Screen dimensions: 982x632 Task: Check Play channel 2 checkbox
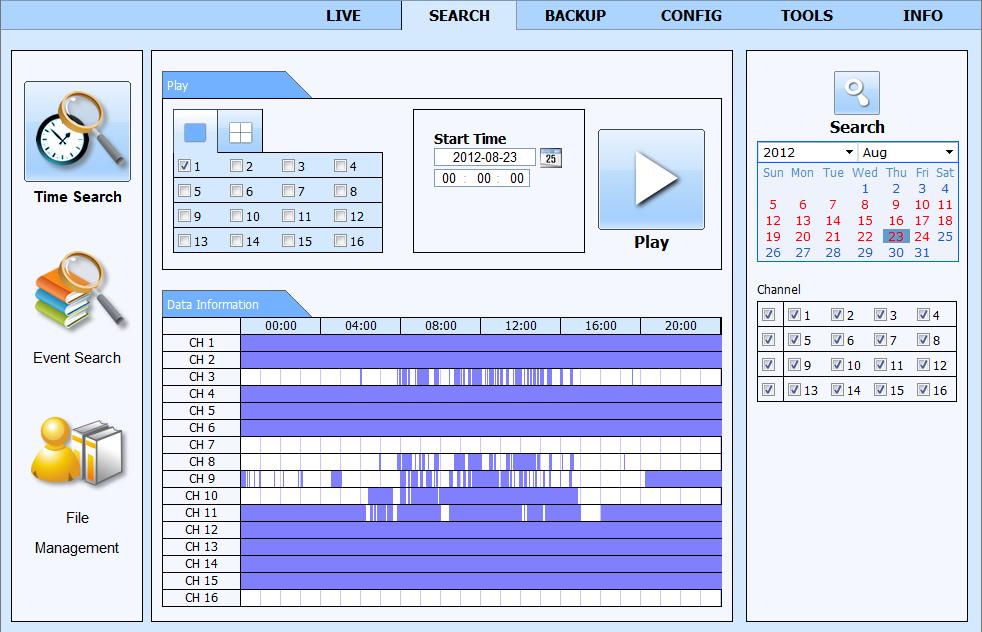236,166
